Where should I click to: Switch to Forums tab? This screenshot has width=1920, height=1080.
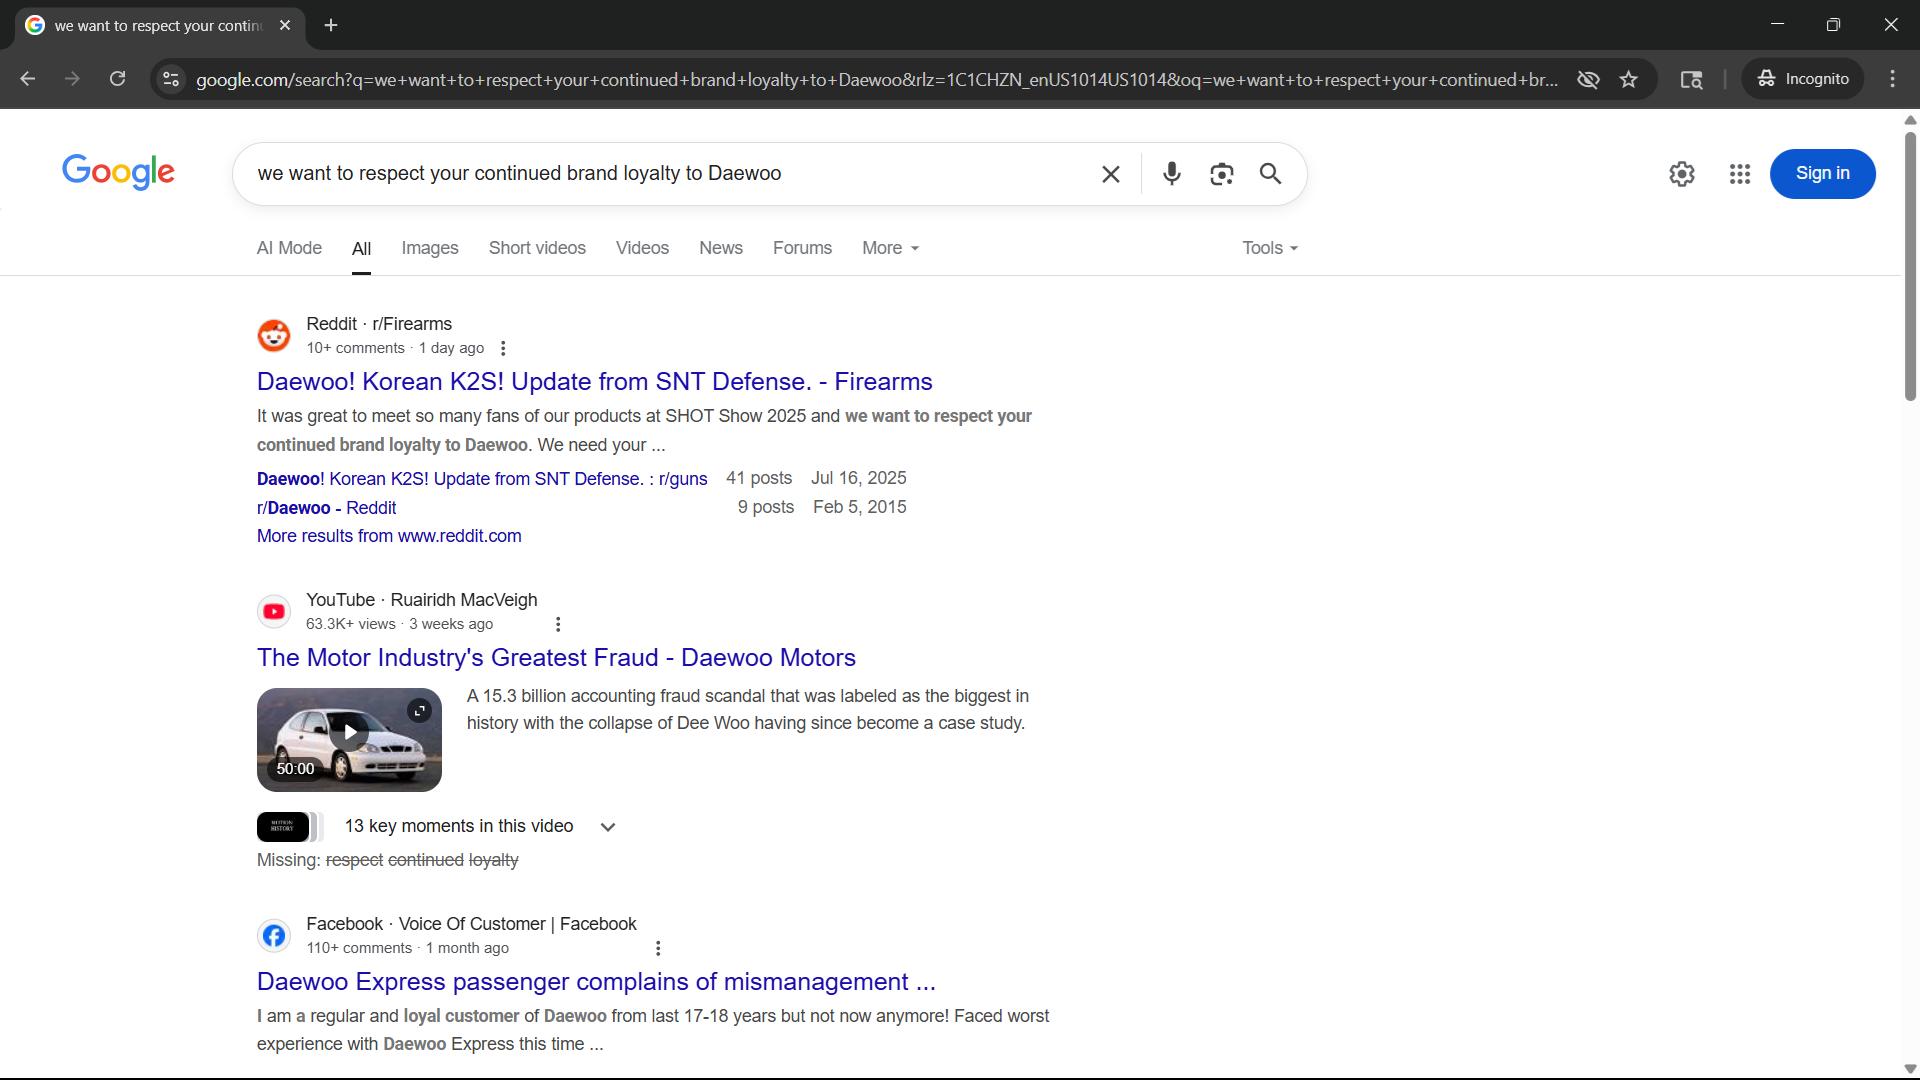[x=802, y=248]
